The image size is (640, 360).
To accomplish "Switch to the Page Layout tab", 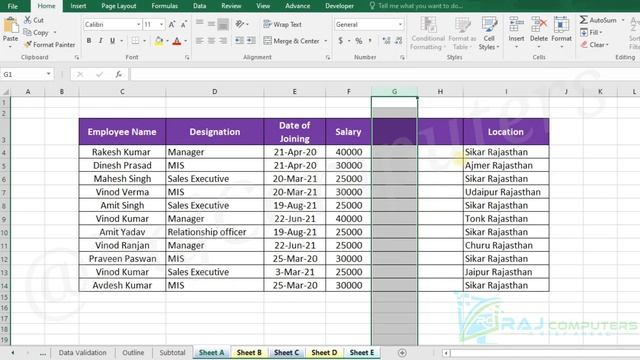I will 118,6.
